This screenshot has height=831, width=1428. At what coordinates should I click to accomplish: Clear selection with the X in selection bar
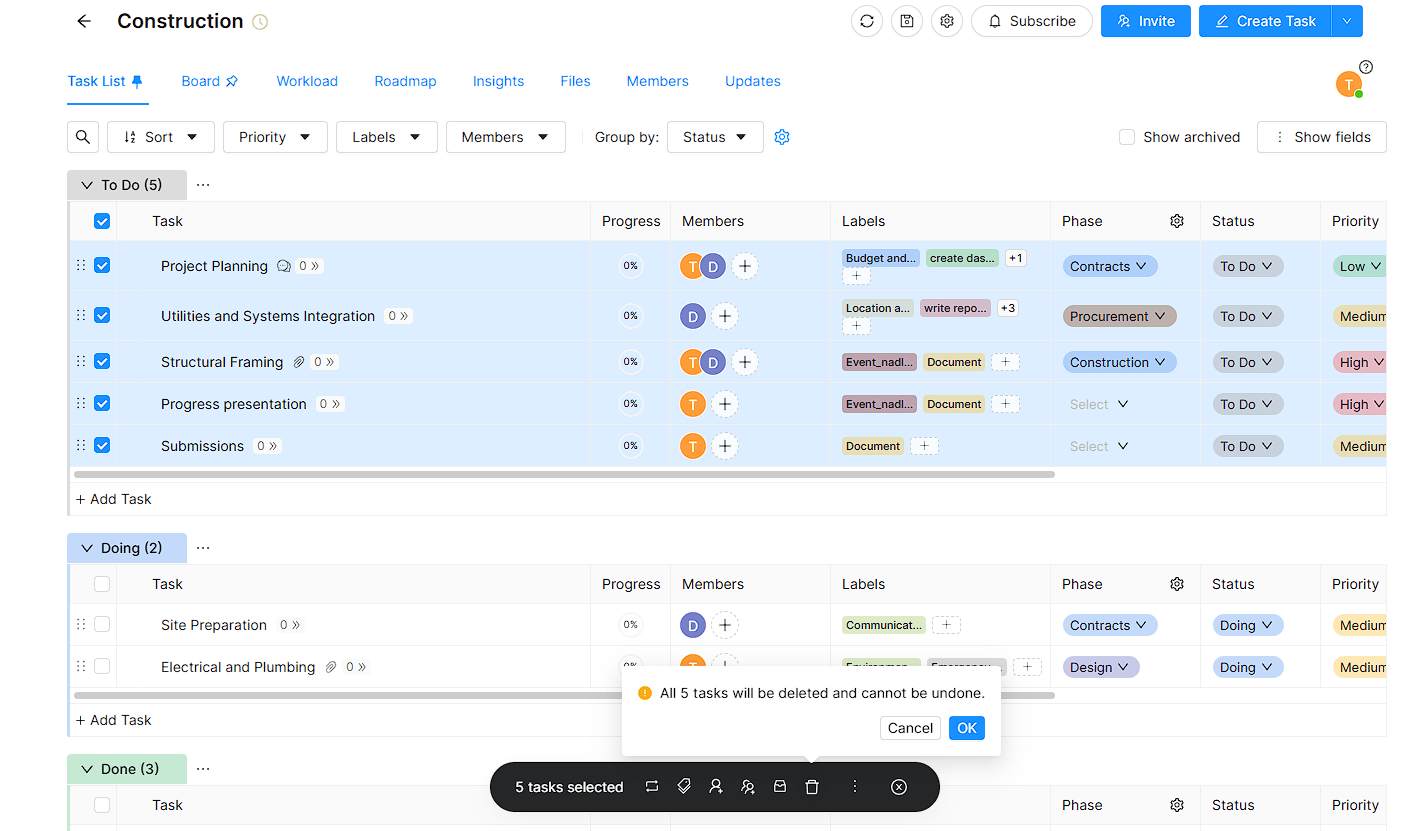tap(899, 787)
